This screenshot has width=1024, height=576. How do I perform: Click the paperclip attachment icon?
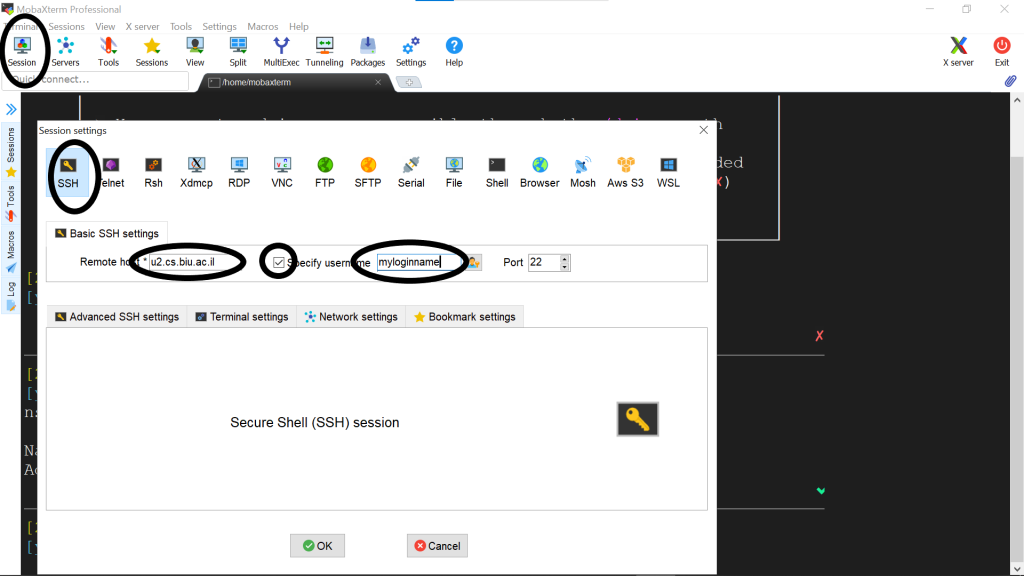[1010, 81]
